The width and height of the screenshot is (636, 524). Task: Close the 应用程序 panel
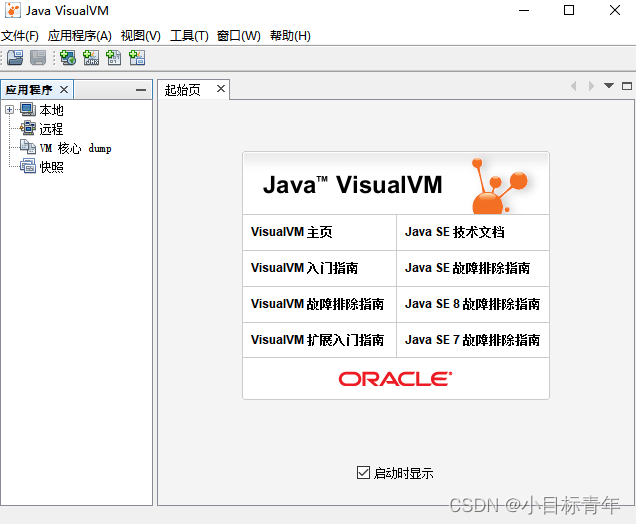(64, 89)
